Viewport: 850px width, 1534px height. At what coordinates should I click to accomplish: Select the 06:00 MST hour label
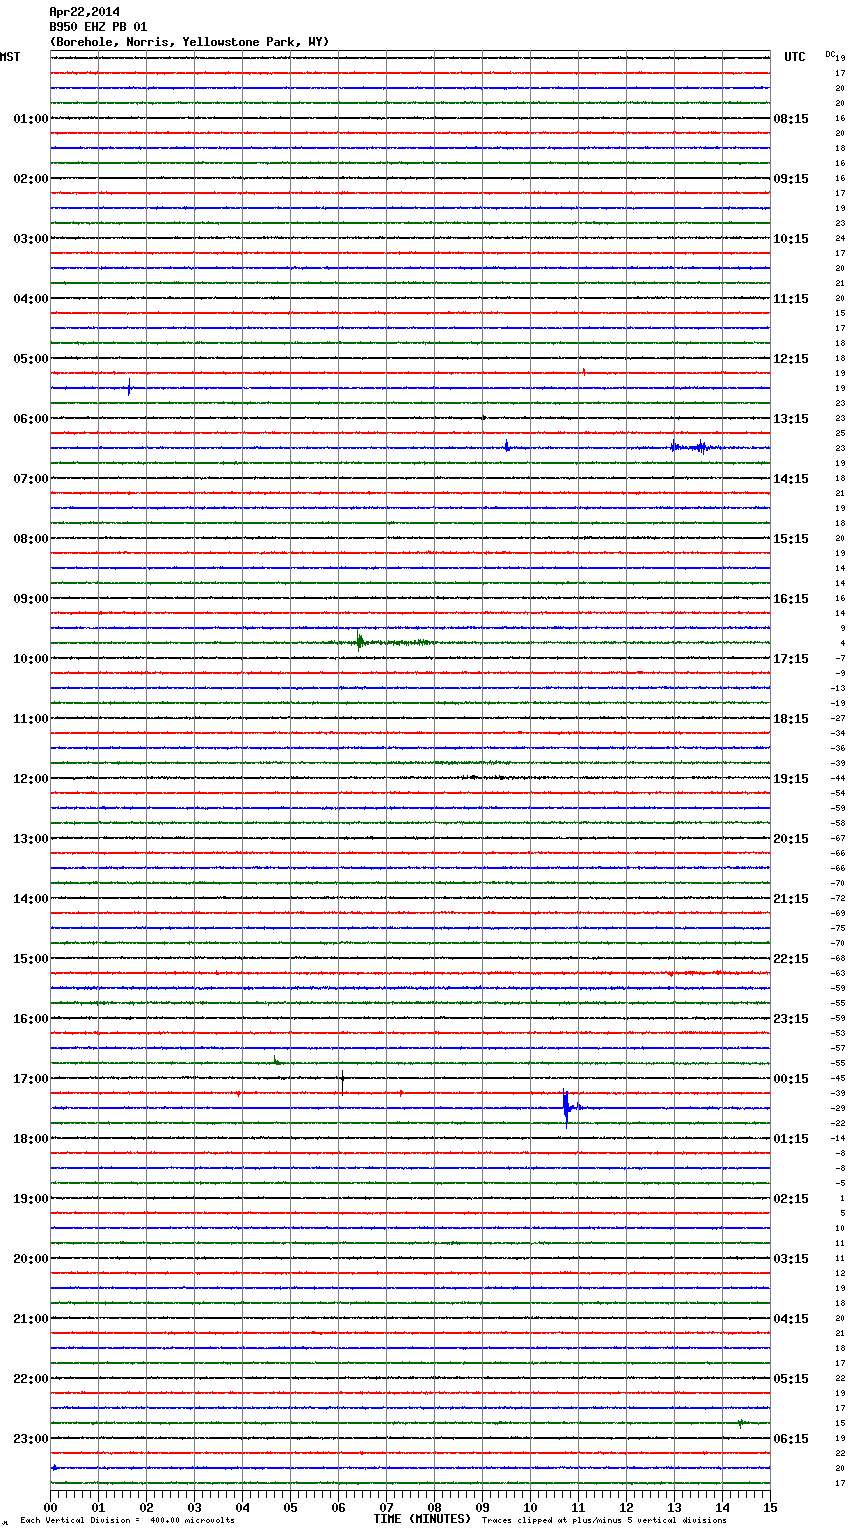(x=31, y=418)
